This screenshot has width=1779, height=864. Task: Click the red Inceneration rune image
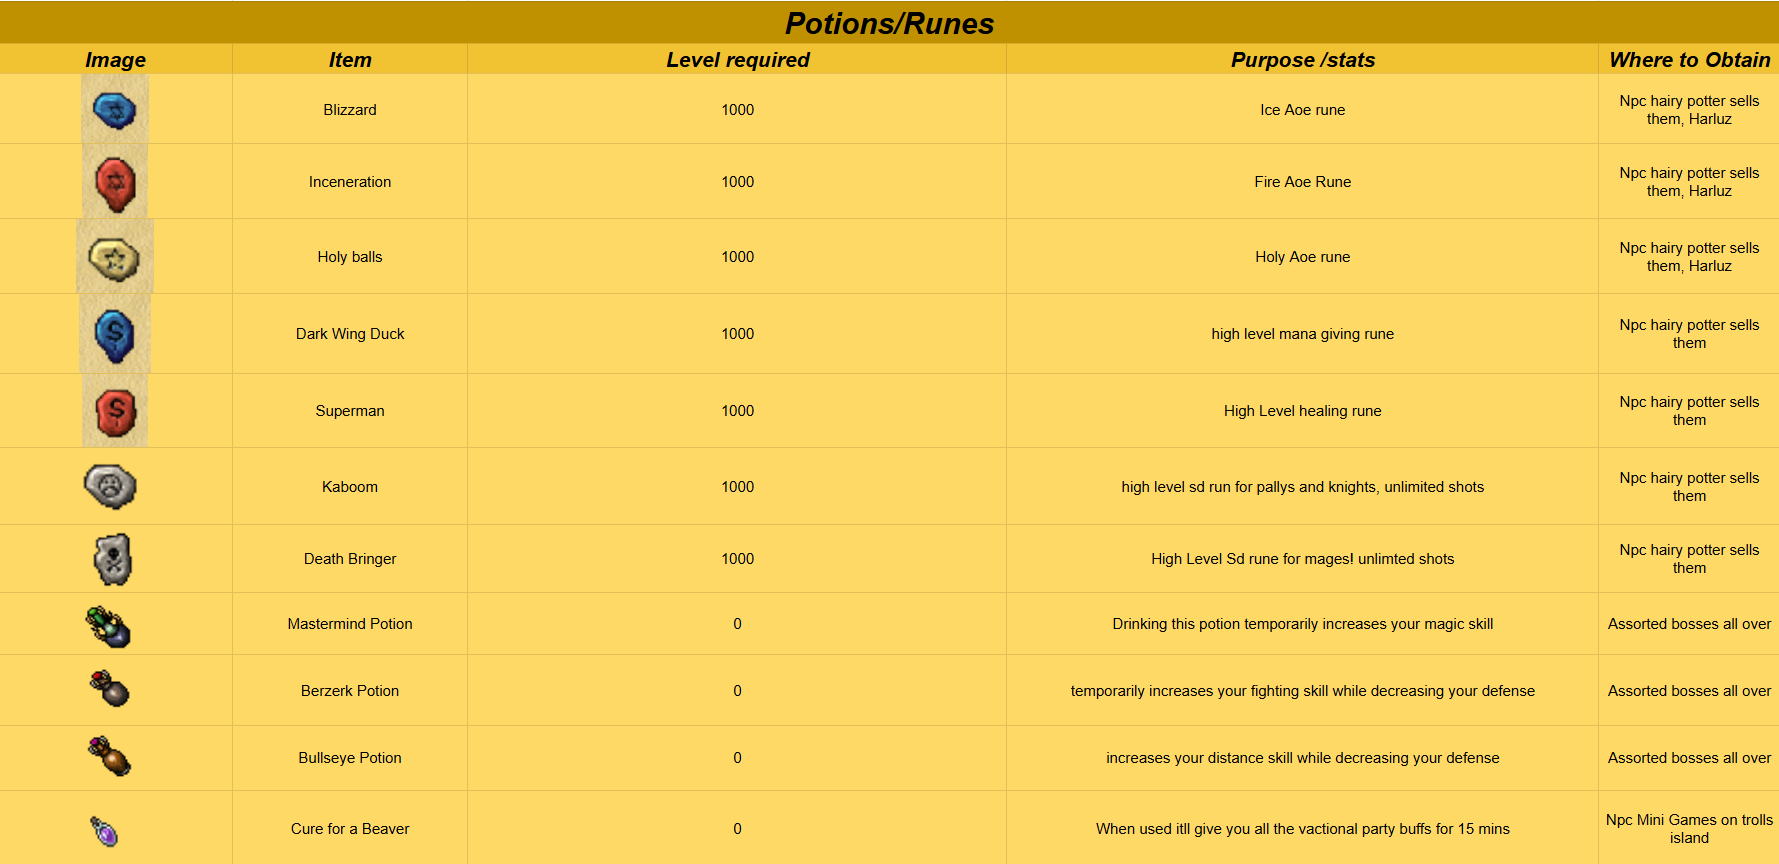point(115,182)
